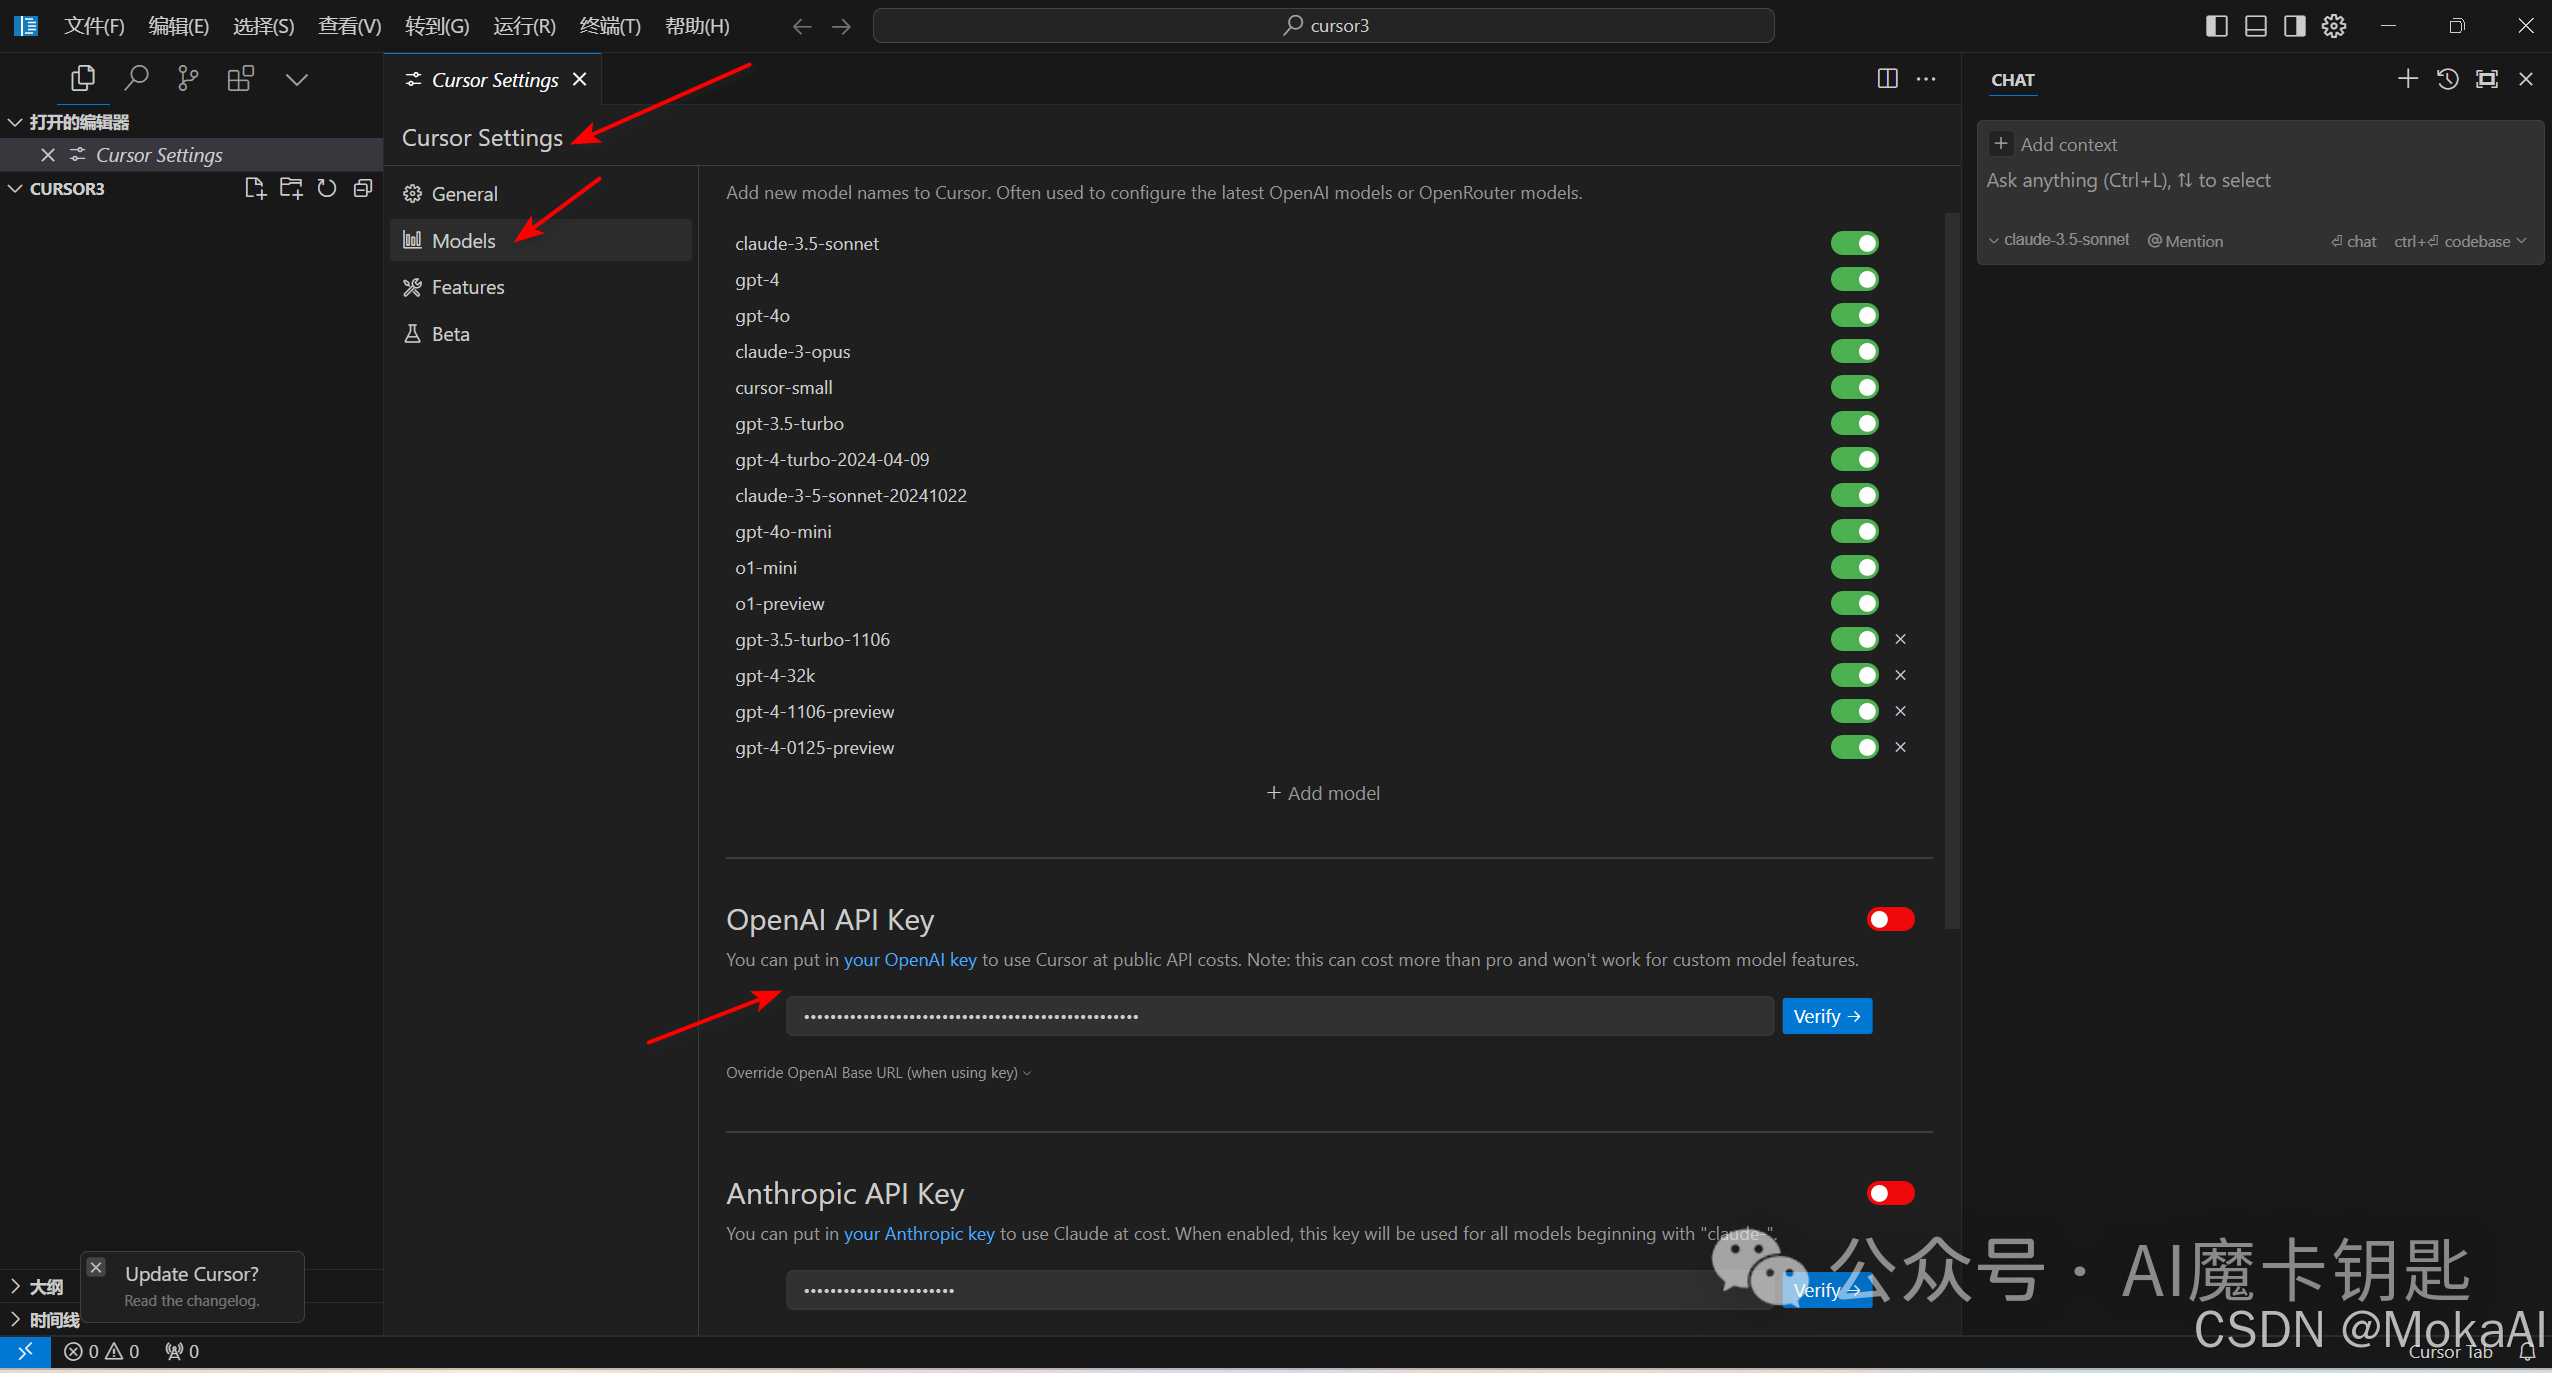The image size is (2552, 1373).
Task: Open notifications bell in status bar
Action: pos(2527,1352)
